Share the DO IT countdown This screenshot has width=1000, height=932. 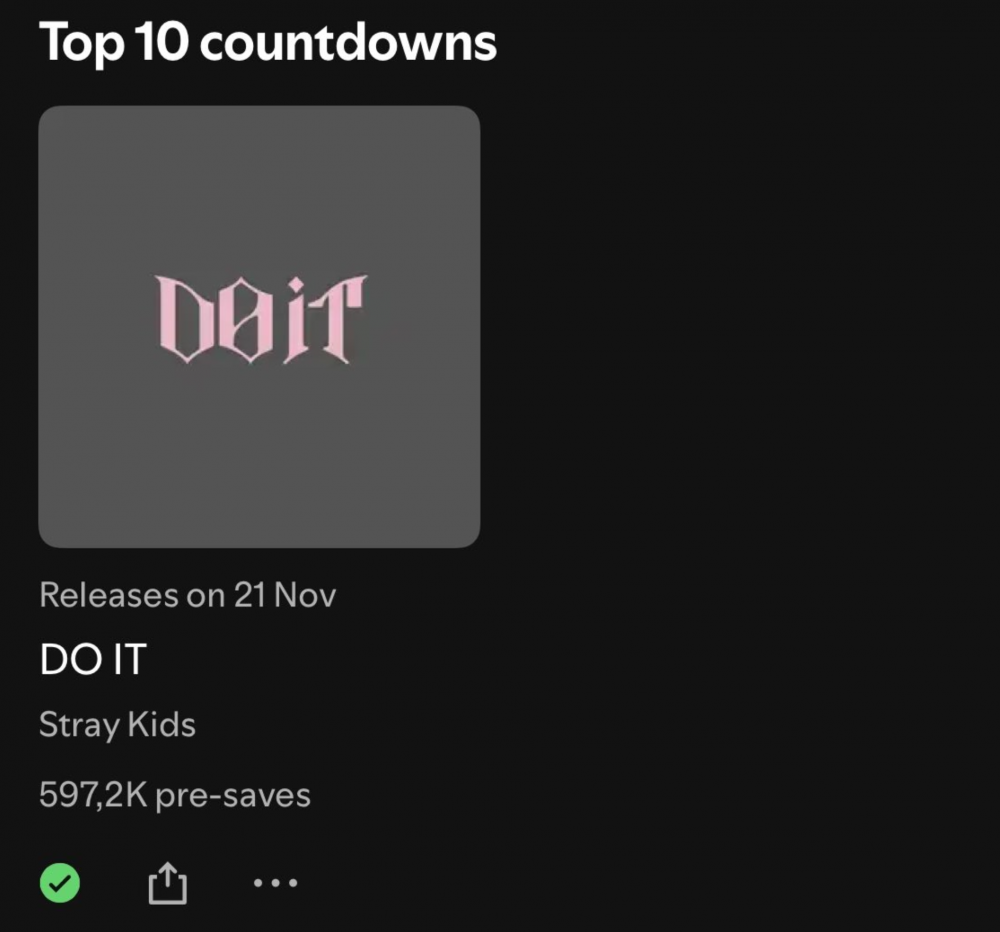168,883
